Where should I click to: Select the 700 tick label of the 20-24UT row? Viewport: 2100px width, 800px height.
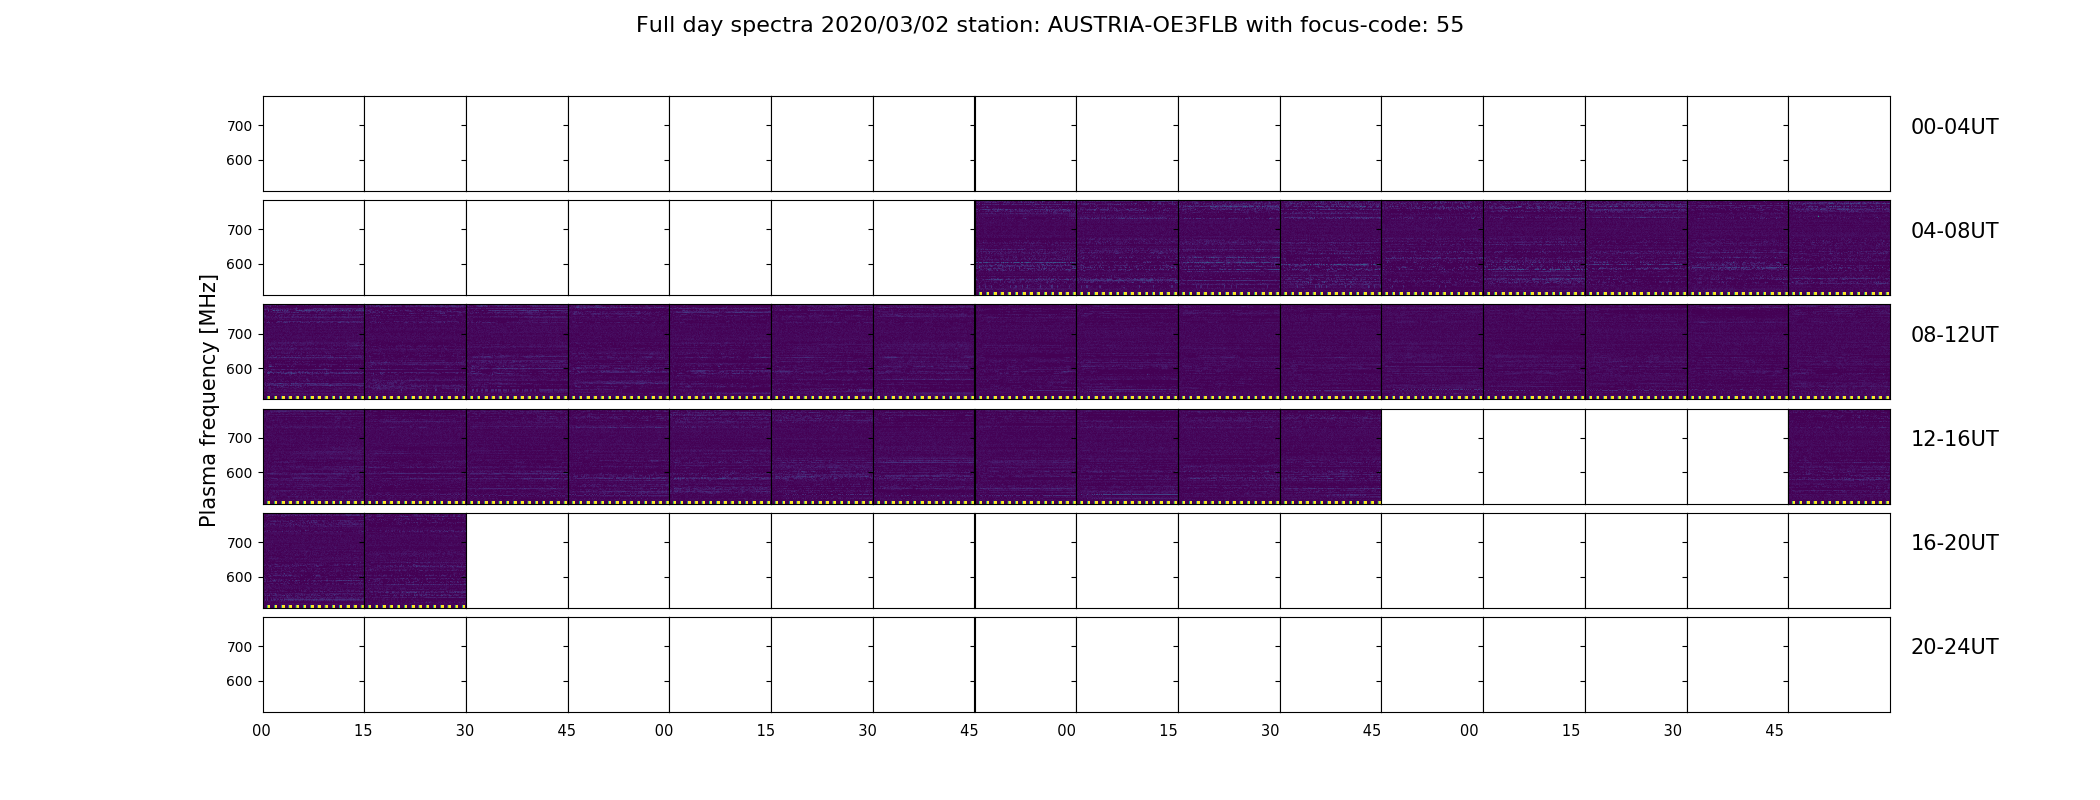point(239,647)
